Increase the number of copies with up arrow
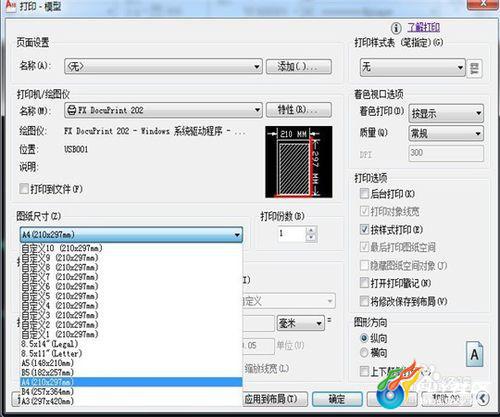 click(x=311, y=230)
